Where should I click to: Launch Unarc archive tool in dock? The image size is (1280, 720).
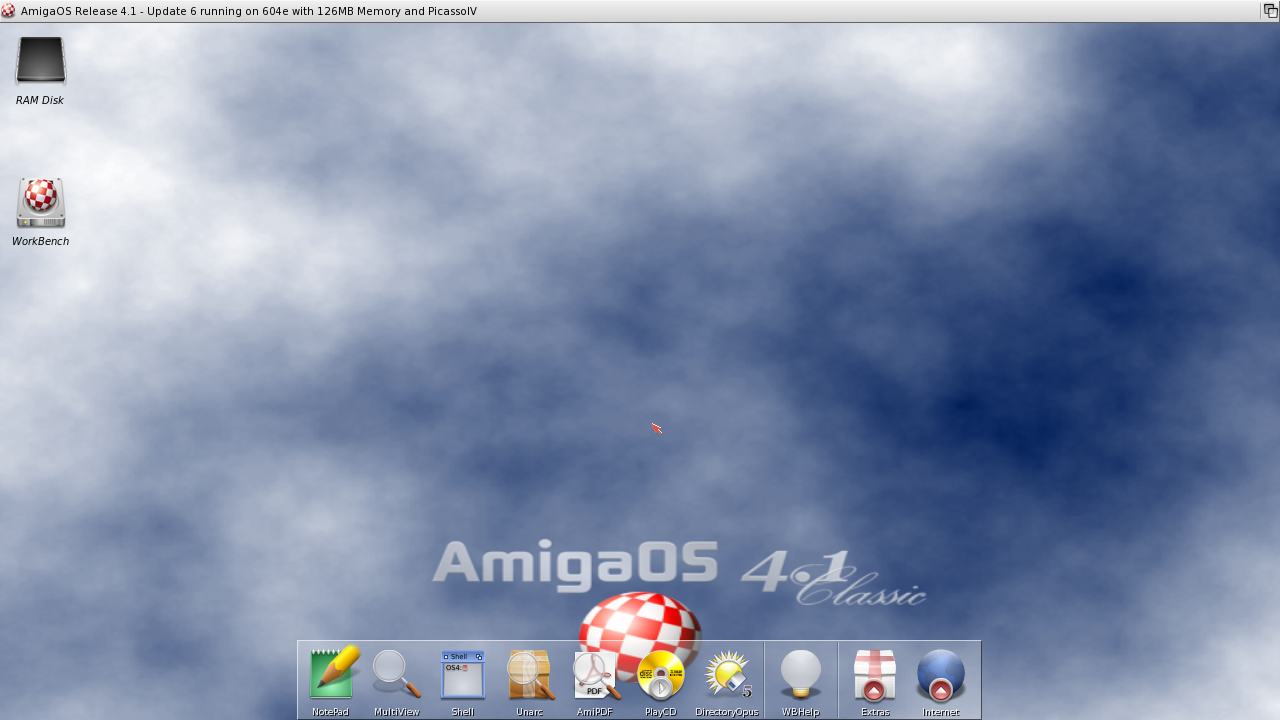(529, 674)
